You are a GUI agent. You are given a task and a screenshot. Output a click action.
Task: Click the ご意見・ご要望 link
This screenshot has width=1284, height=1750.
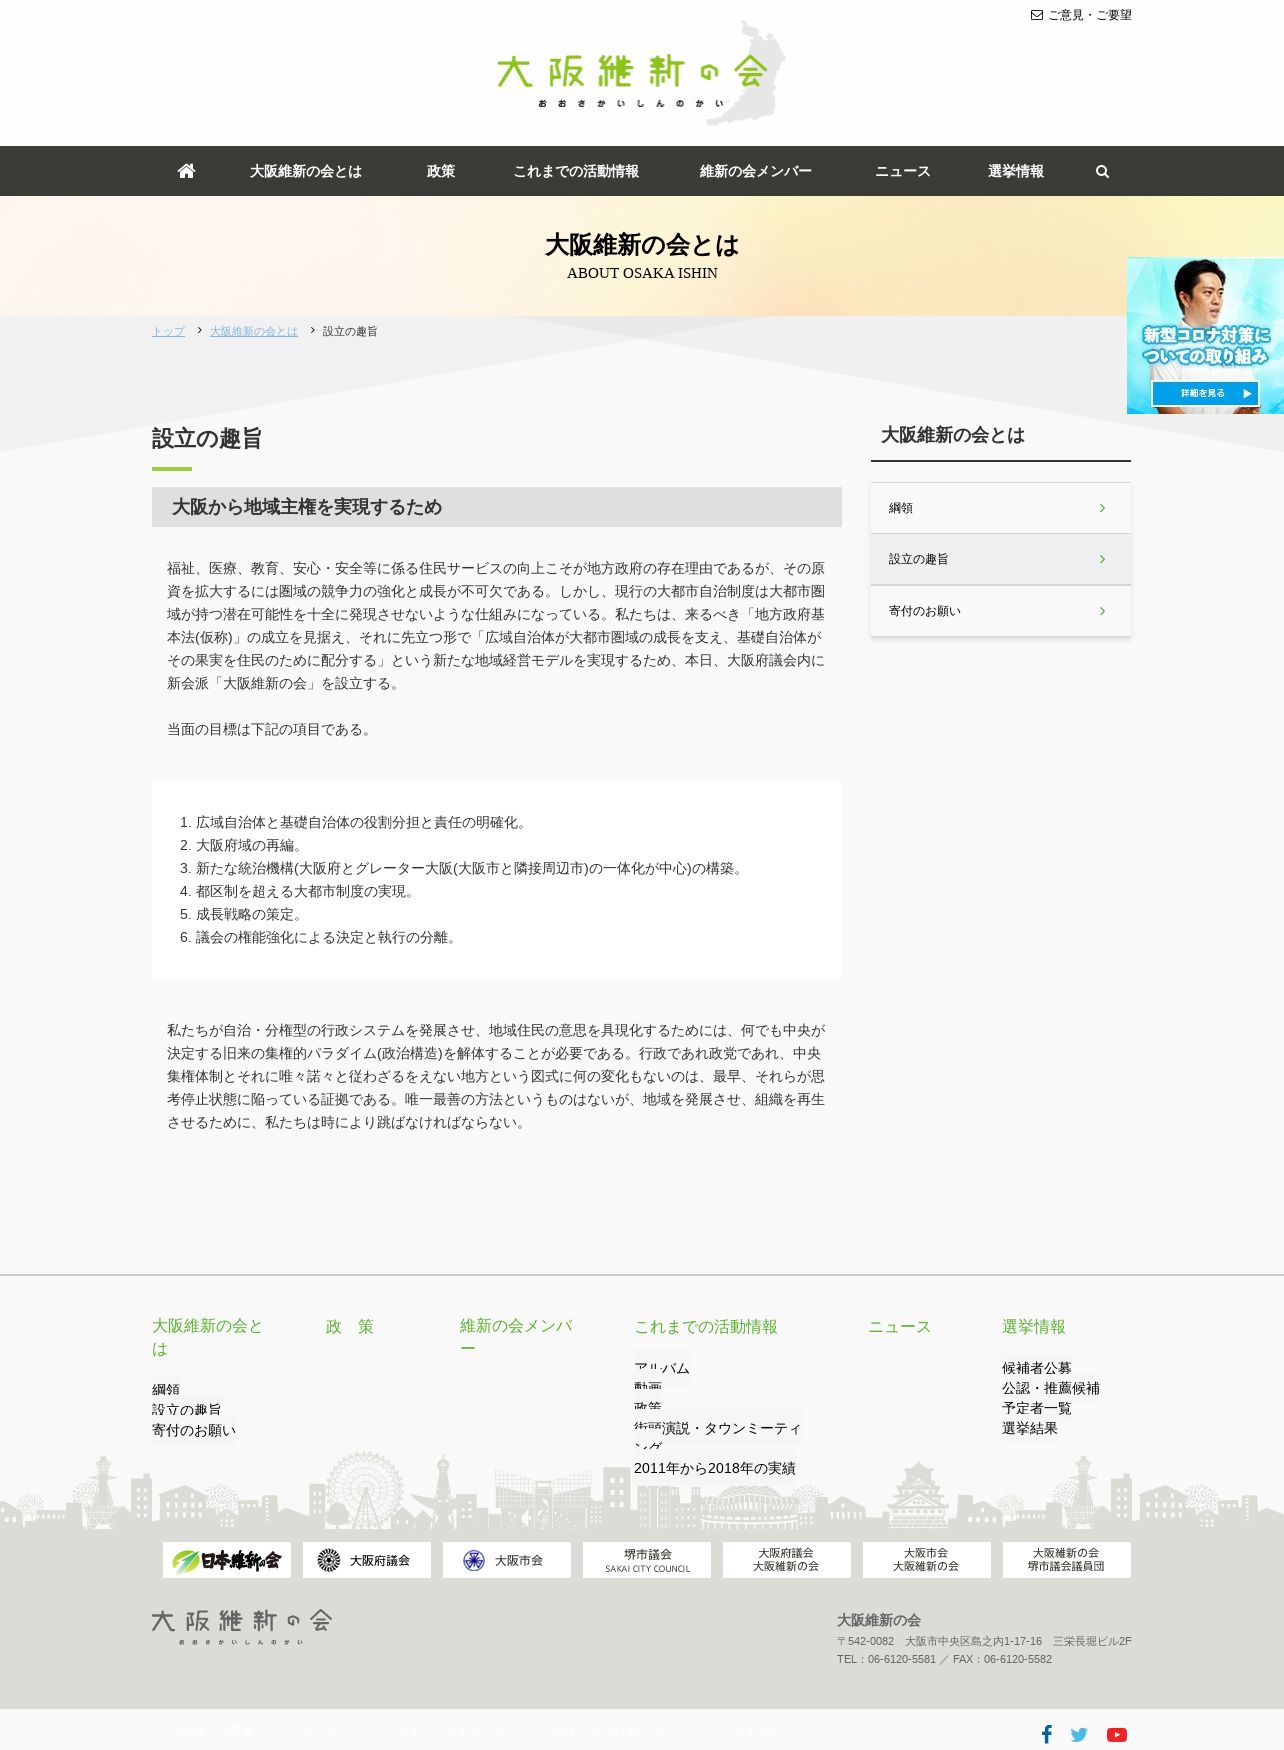pyautogui.click(x=1090, y=15)
